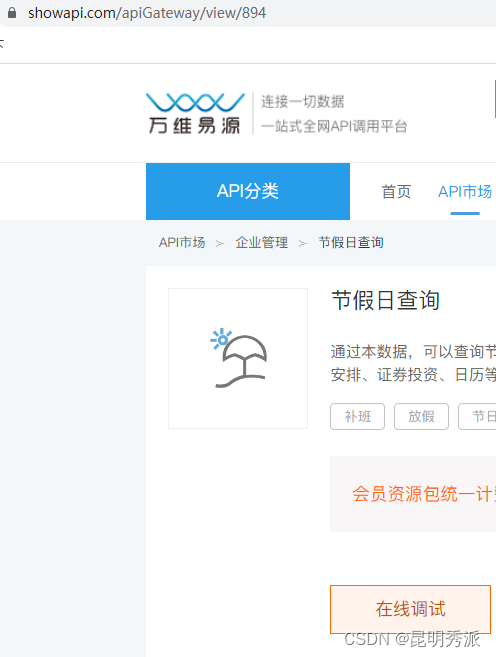The width and height of the screenshot is (496, 657).
Task: Click the 在线调试 button
Action: tap(411, 609)
